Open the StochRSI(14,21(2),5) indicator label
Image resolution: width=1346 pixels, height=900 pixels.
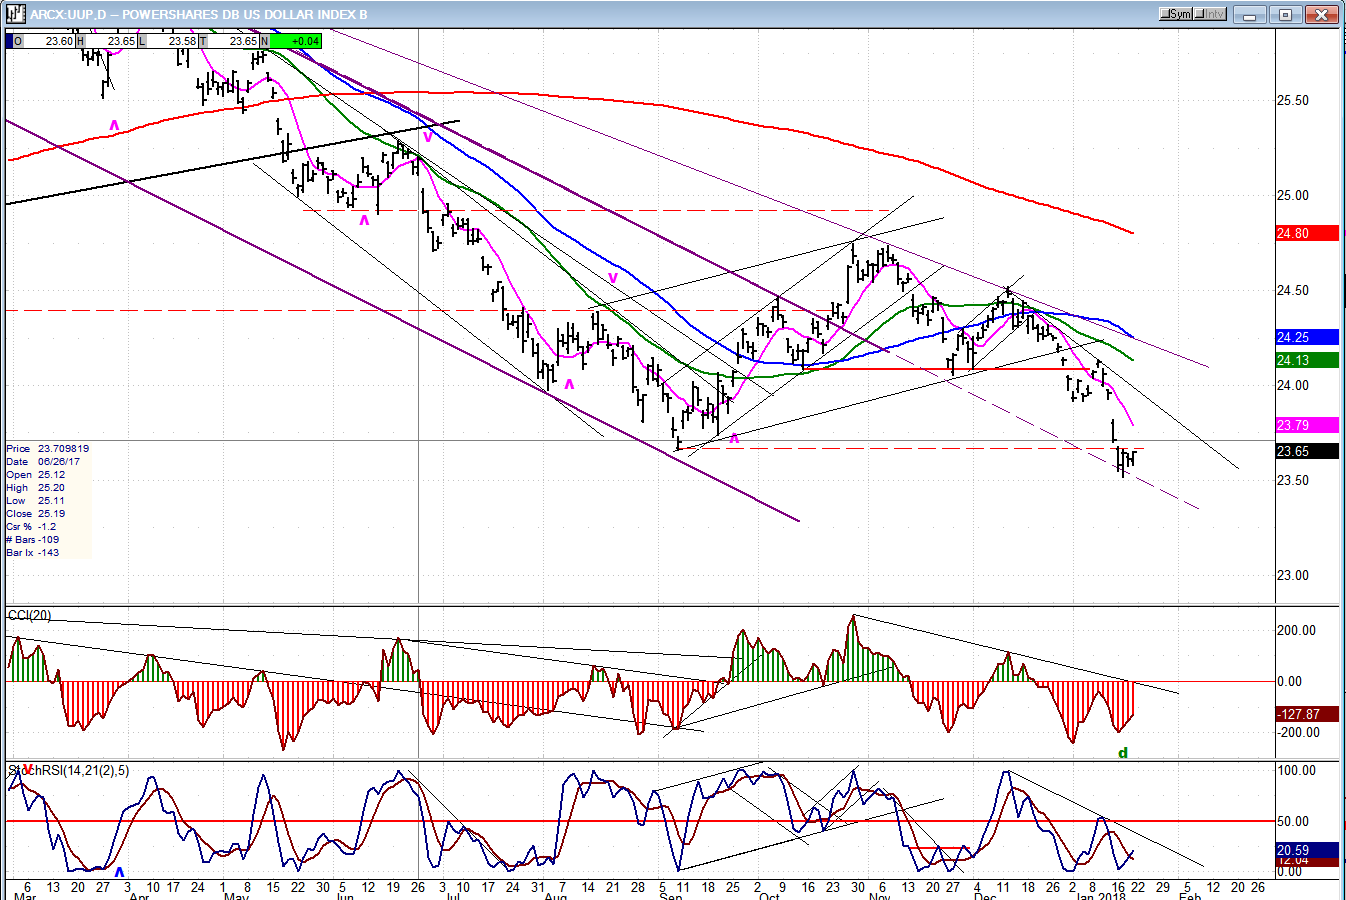click(x=70, y=770)
